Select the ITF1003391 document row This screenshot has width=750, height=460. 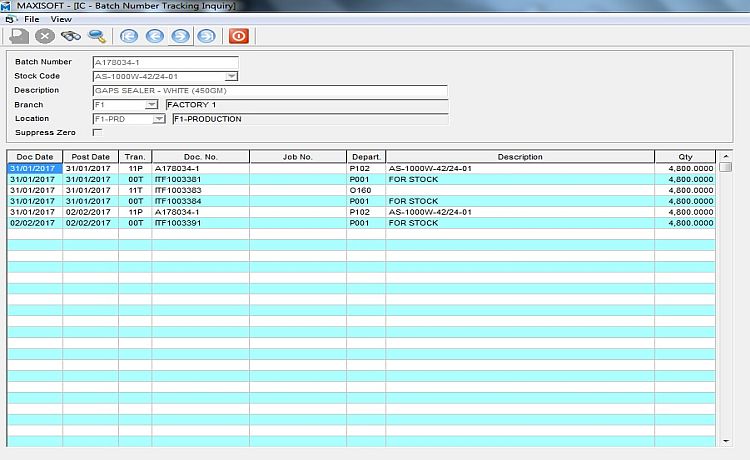200,223
